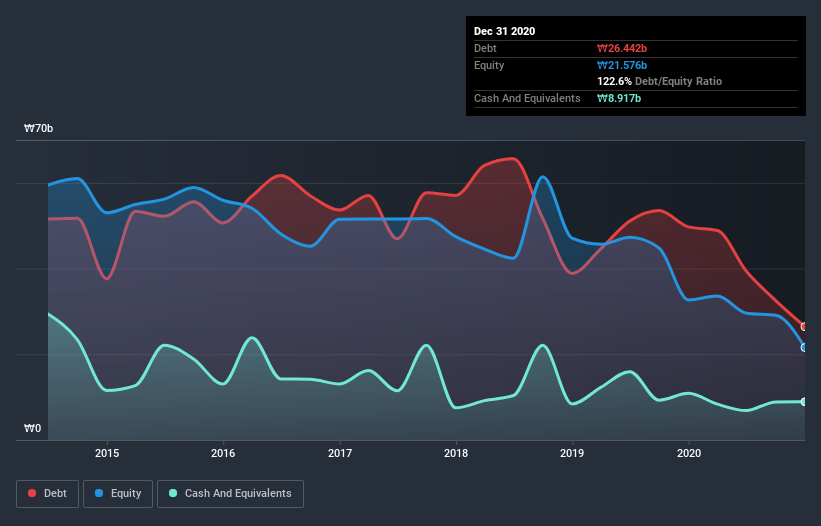Click the tooltip Debt row label
The height and width of the screenshot is (526, 821).
pyautogui.click(x=485, y=48)
